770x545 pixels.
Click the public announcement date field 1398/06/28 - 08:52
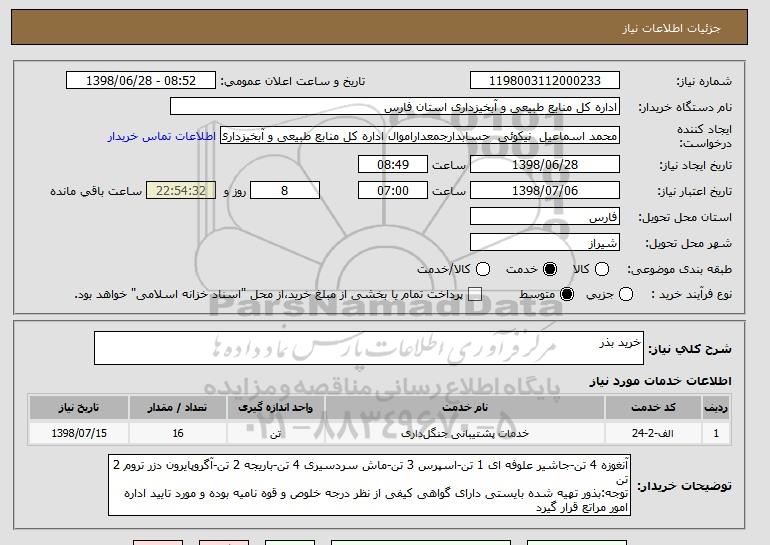click(141, 81)
